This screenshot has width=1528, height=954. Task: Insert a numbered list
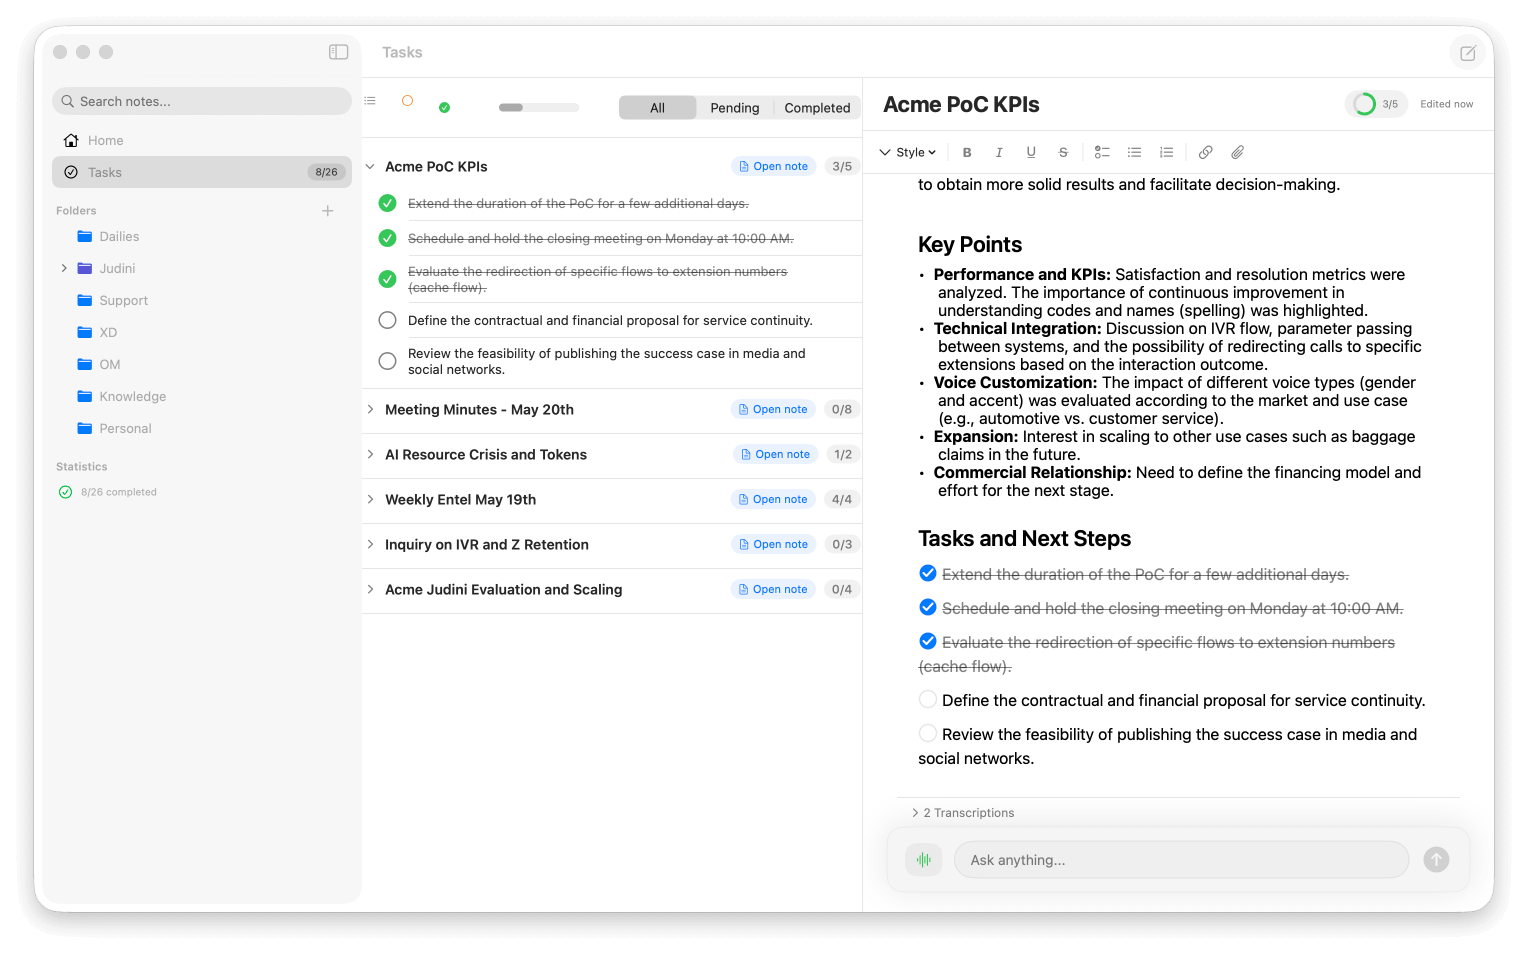tap(1166, 152)
